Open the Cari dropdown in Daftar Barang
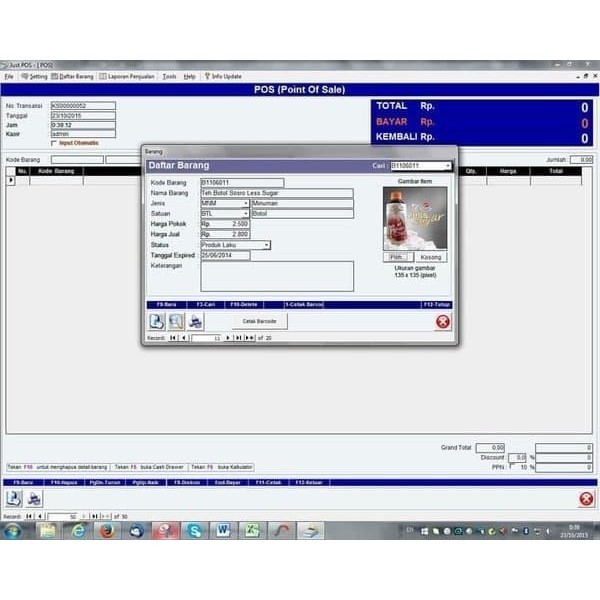The image size is (600, 600). [x=447, y=166]
